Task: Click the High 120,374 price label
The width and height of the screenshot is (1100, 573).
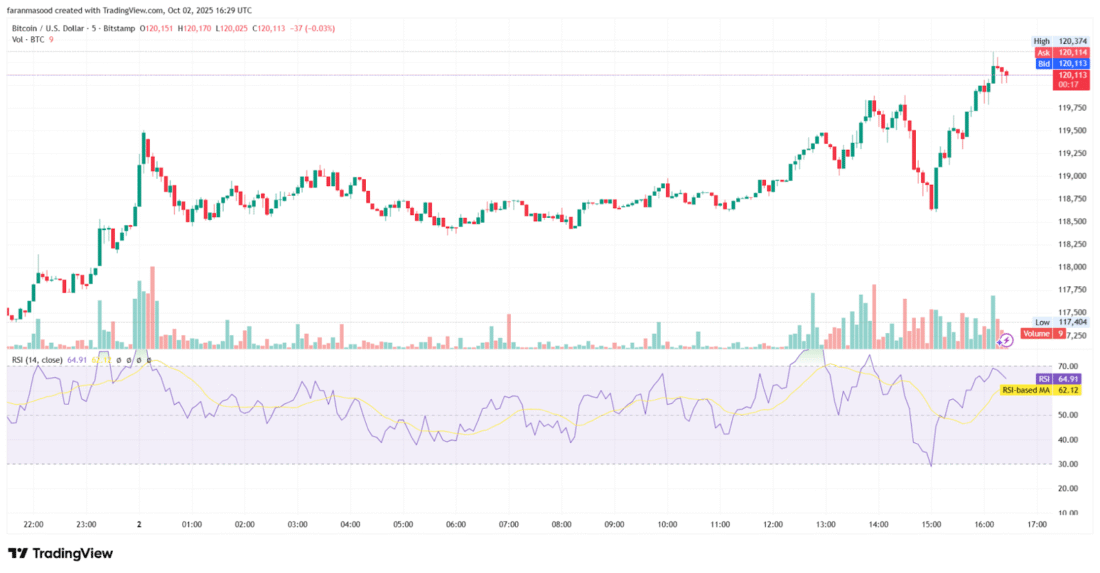Action: click(1060, 41)
